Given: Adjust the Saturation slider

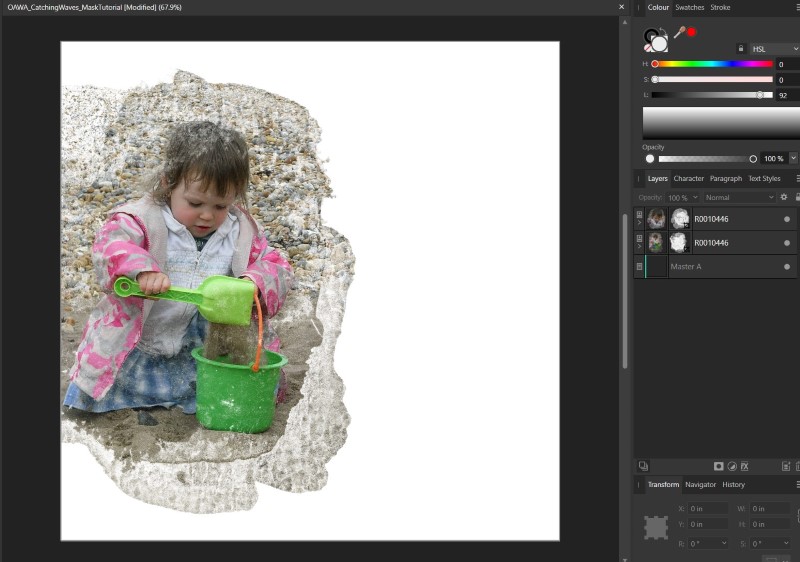Looking at the screenshot, I should click(x=713, y=80).
